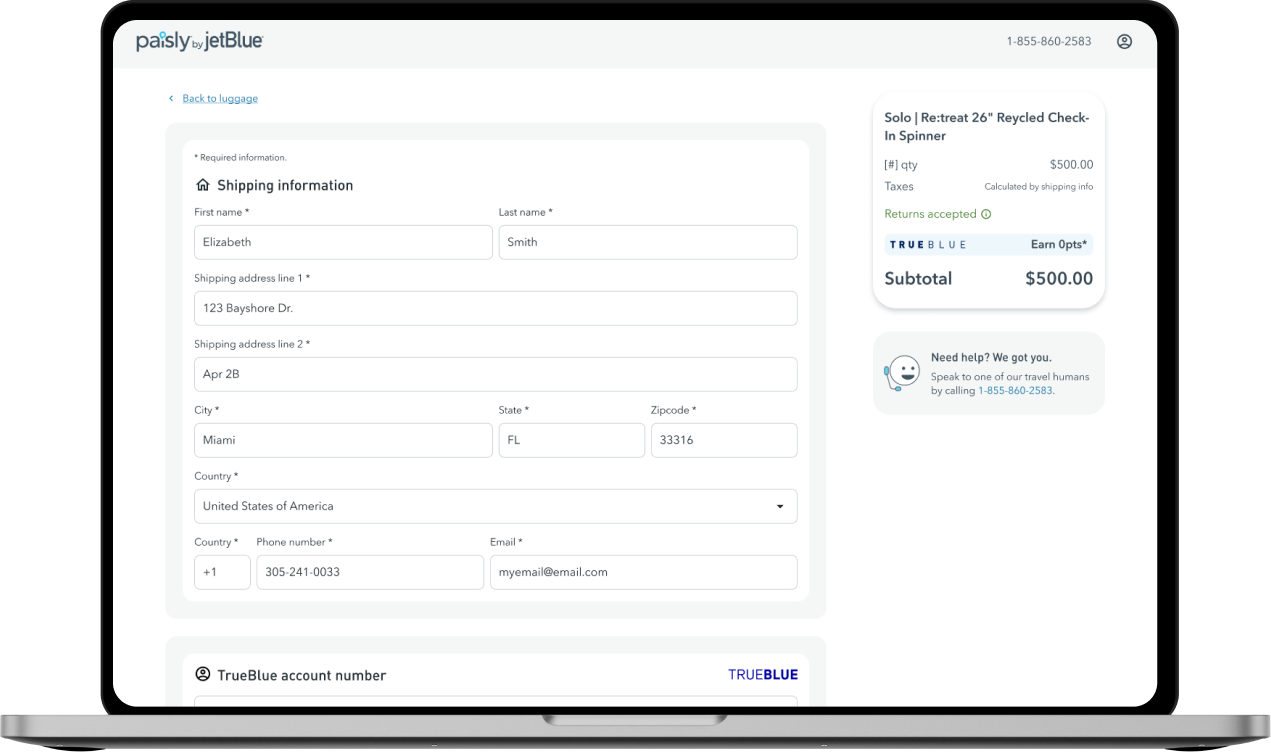Click the City field with Miami

point(343,440)
